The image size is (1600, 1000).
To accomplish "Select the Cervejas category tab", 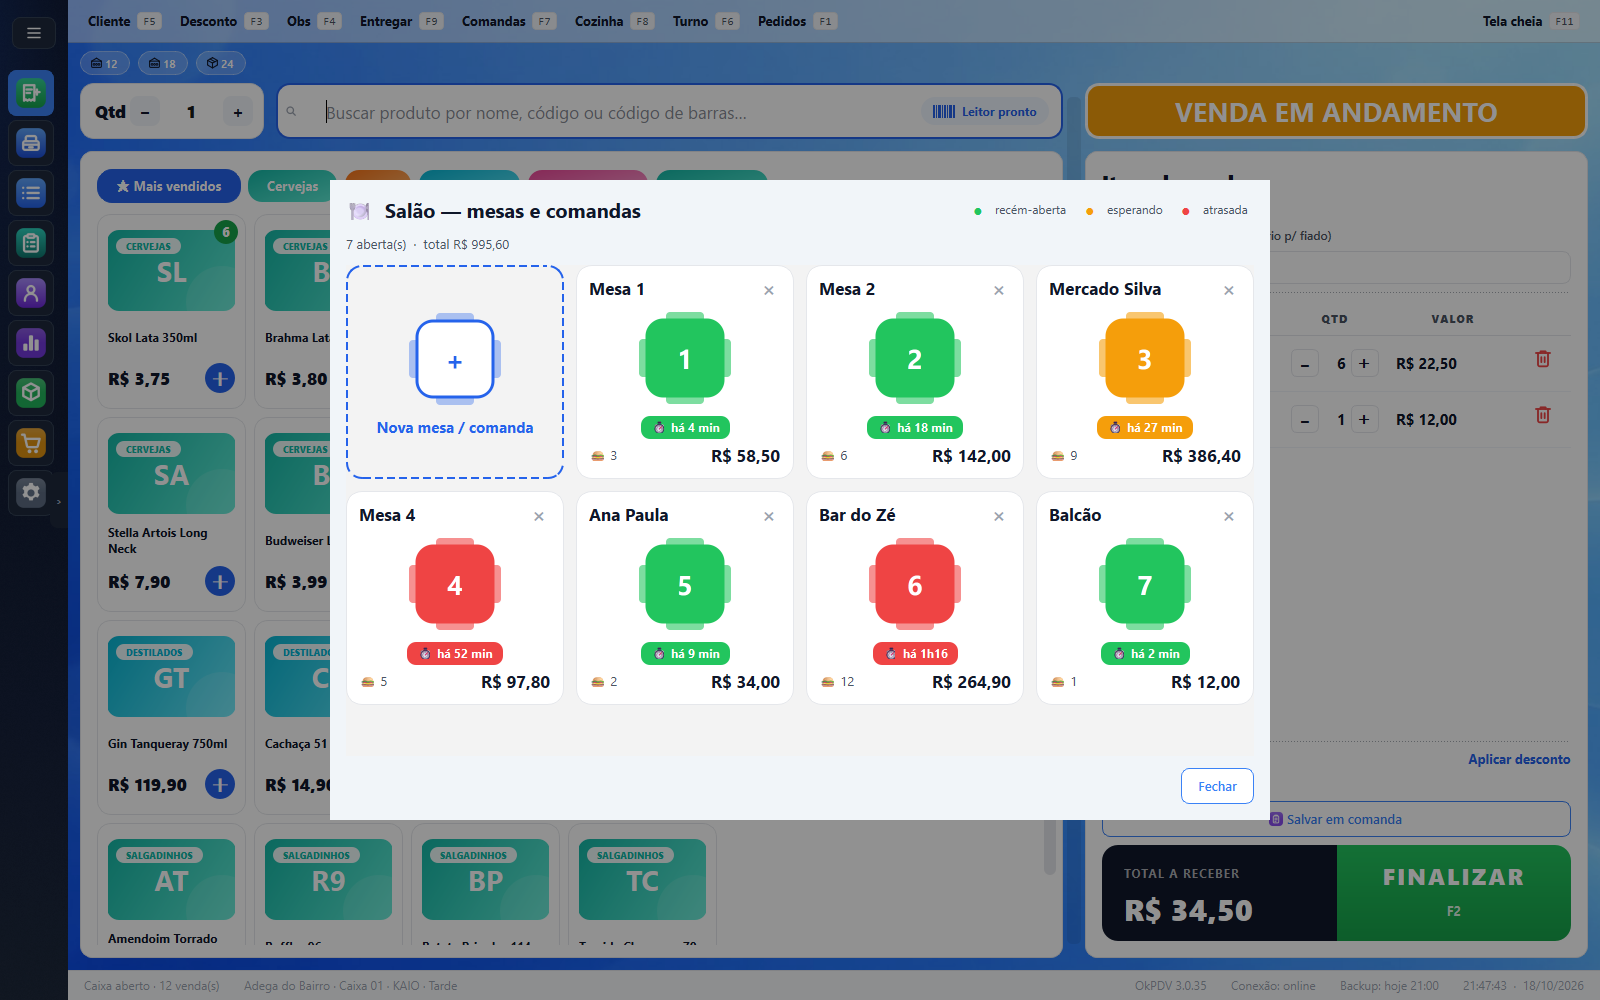I will tap(292, 186).
